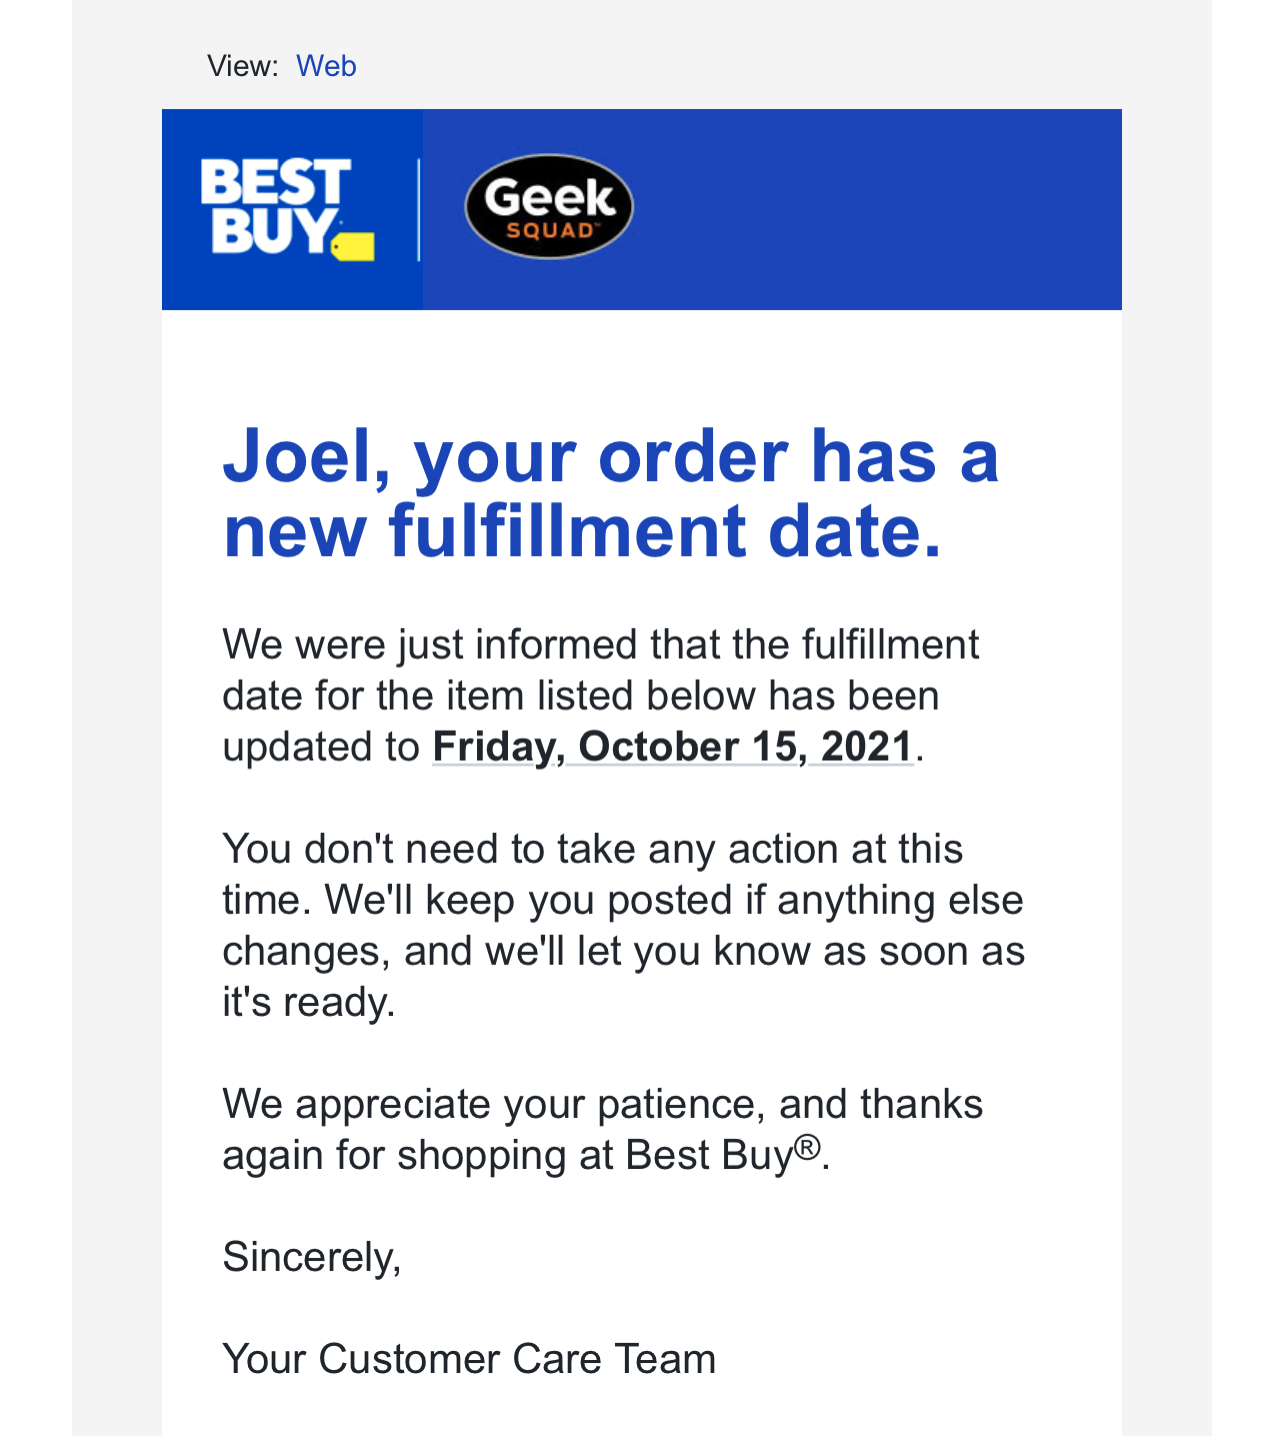
Task: Click the empty blue banner area right of Geek Squad
Action: click(x=878, y=209)
